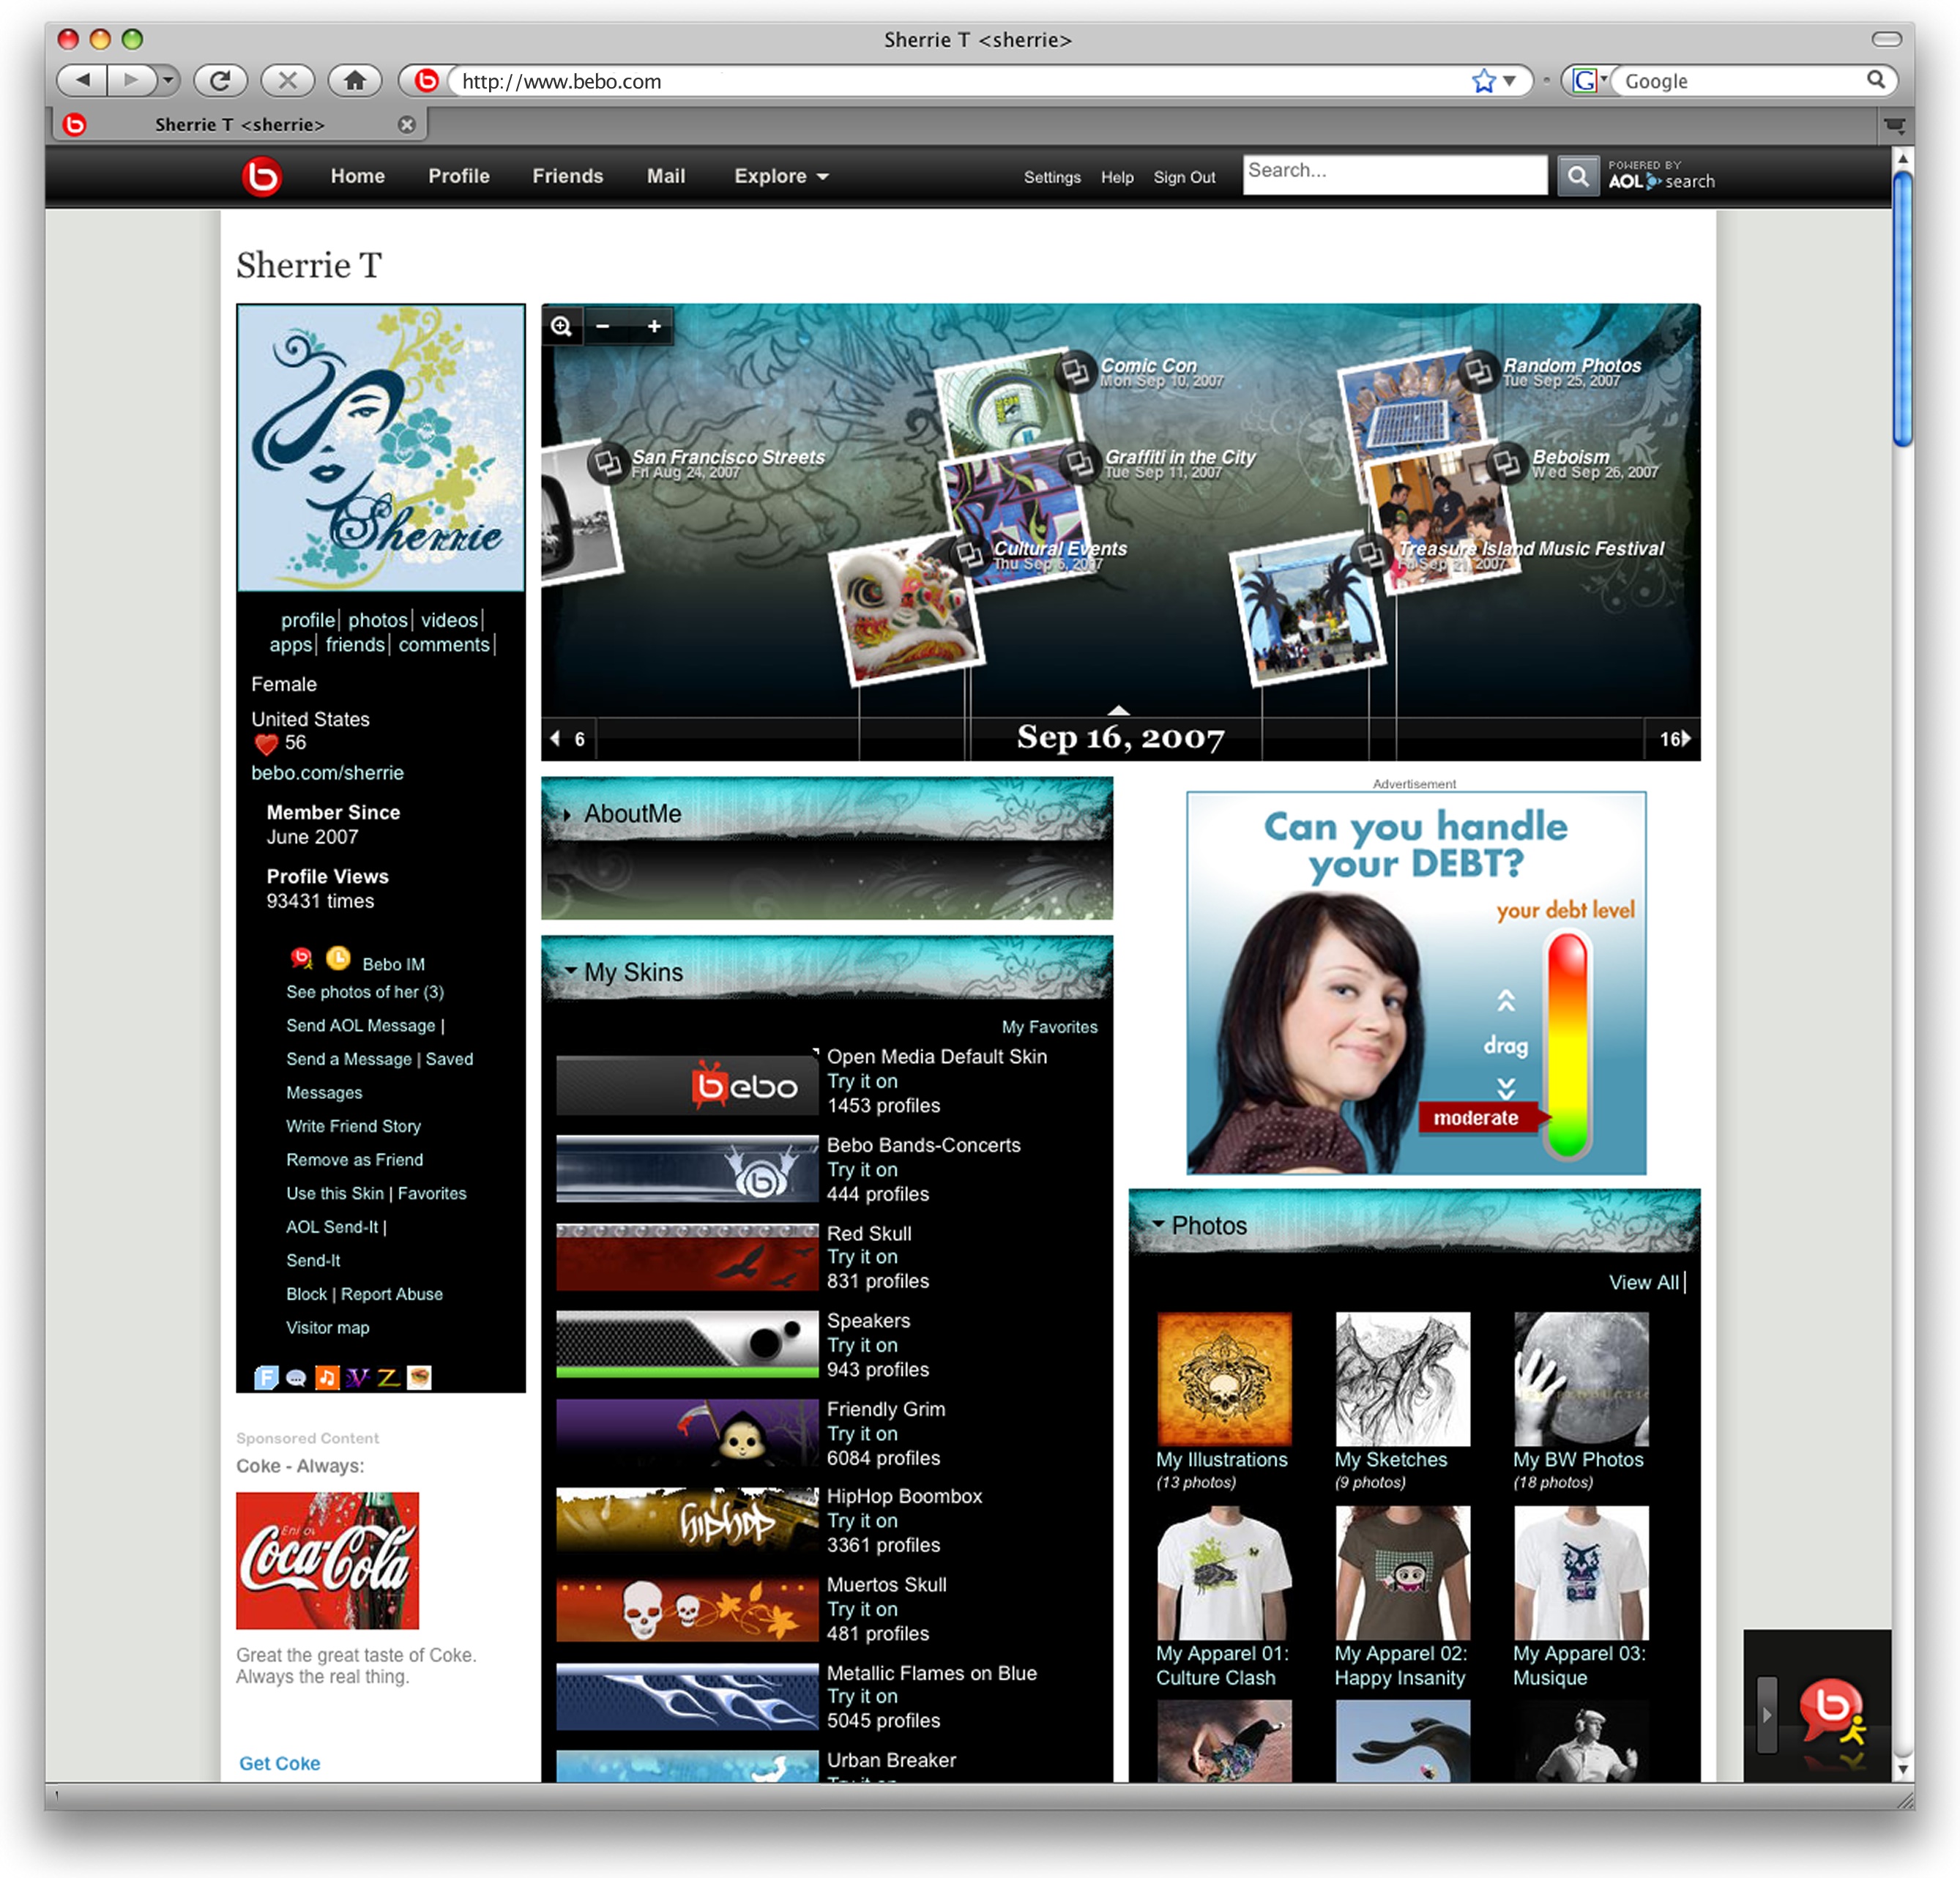The image size is (1960, 1878).
Task: Click the blue F app icon
Action: click(266, 1378)
